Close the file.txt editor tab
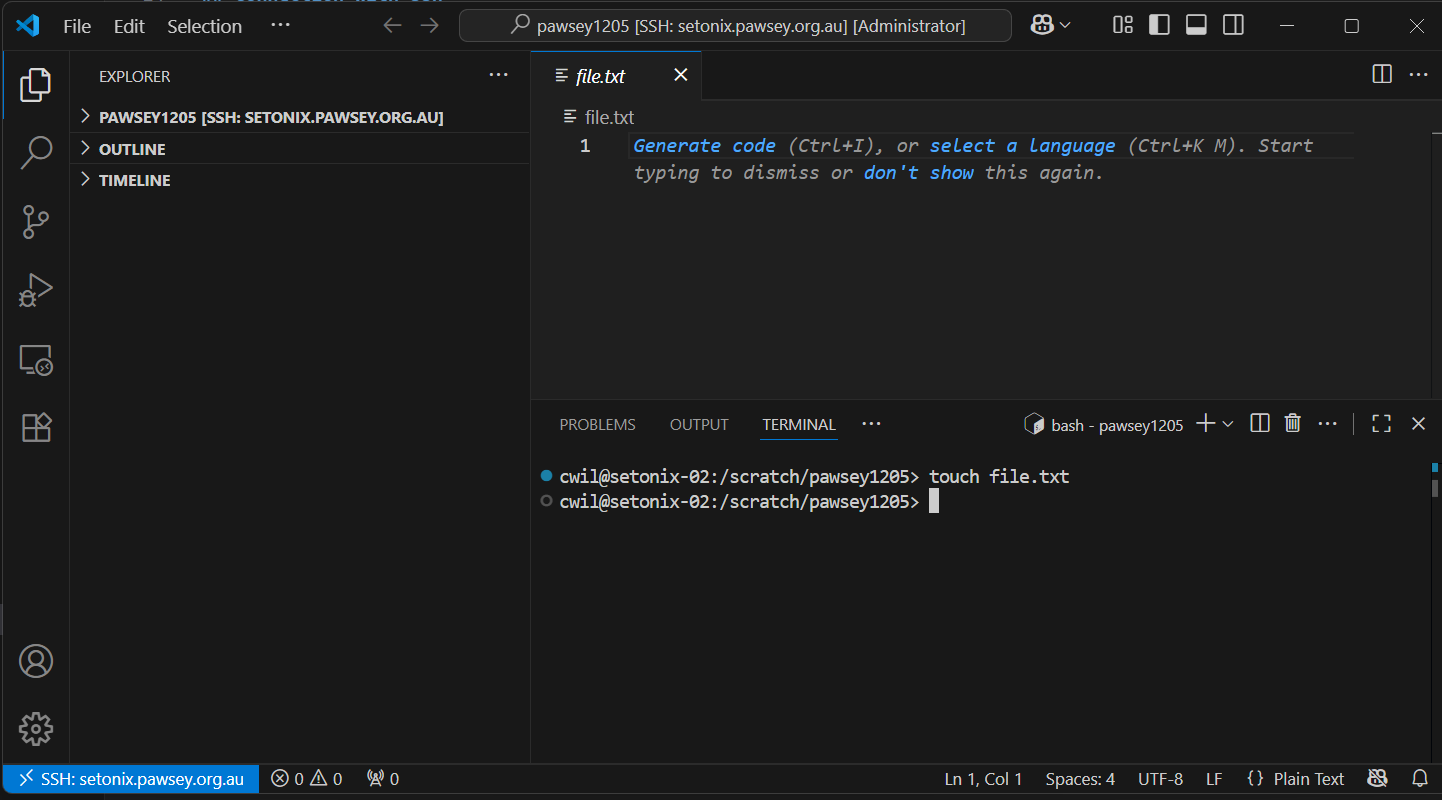Viewport: 1442px width, 800px height. click(x=681, y=76)
